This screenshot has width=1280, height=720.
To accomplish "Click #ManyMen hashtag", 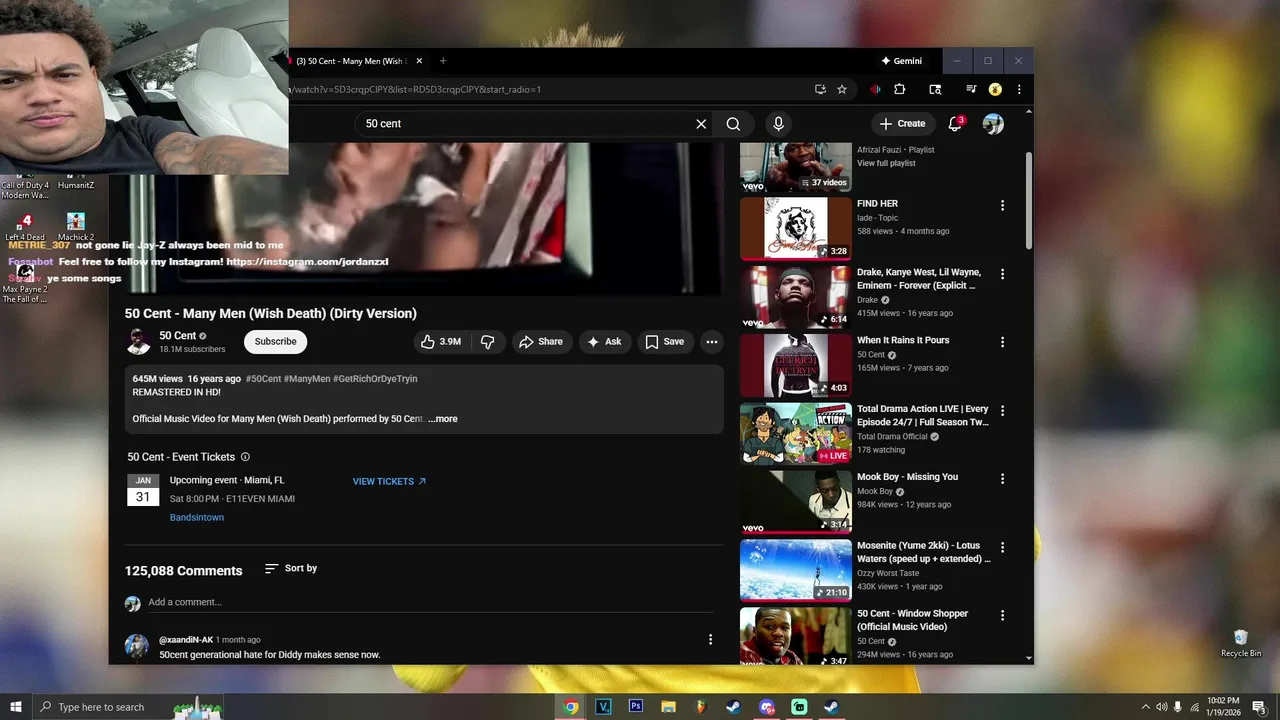I will (x=307, y=379).
